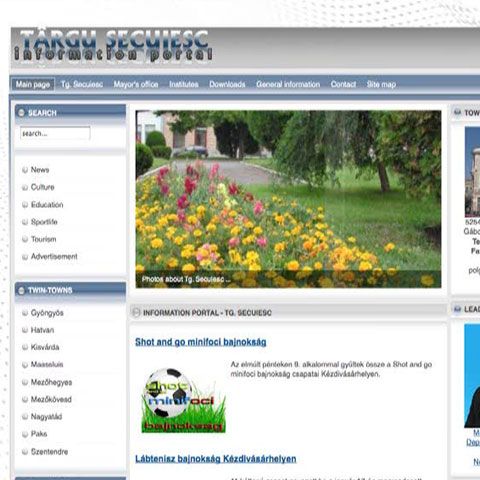Viewport: 480px width, 480px height.
Task: Open the Mayor's office menu
Action: coord(136,84)
